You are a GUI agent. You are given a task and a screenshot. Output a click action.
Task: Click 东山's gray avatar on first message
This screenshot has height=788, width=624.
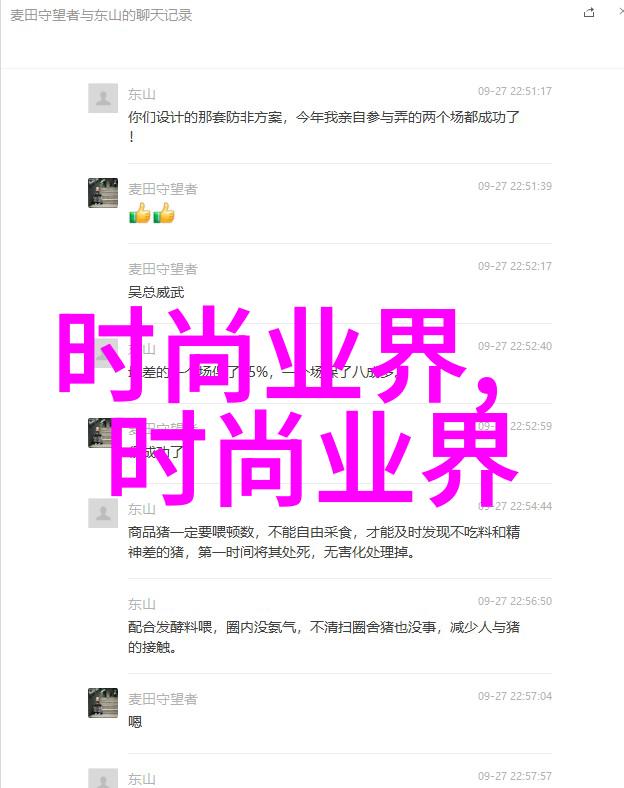pos(103,98)
